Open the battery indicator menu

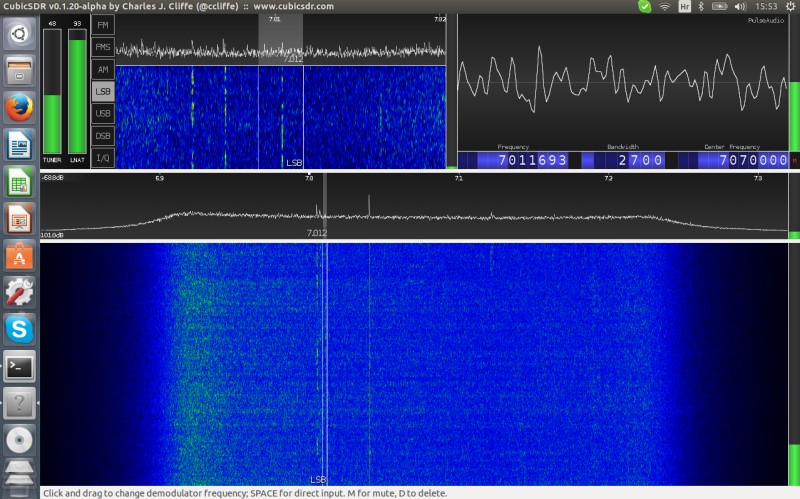[x=719, y=7]
